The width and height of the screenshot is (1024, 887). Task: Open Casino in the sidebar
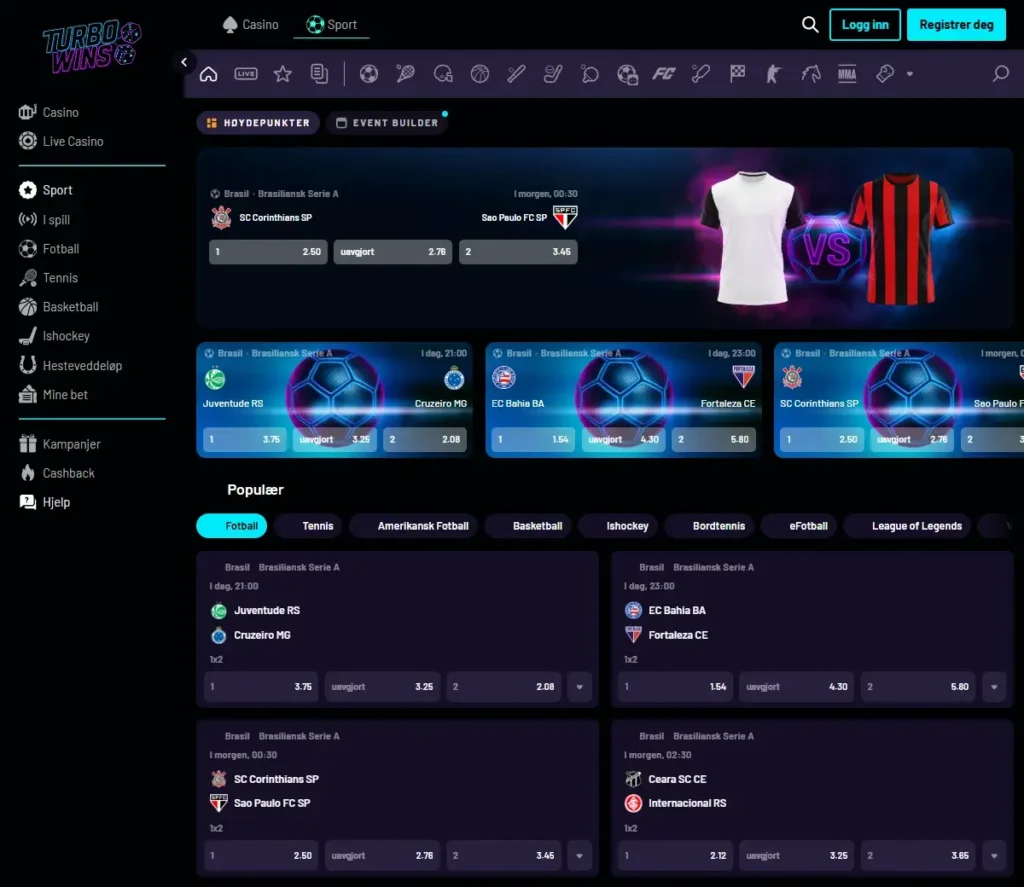click(49, 112)
